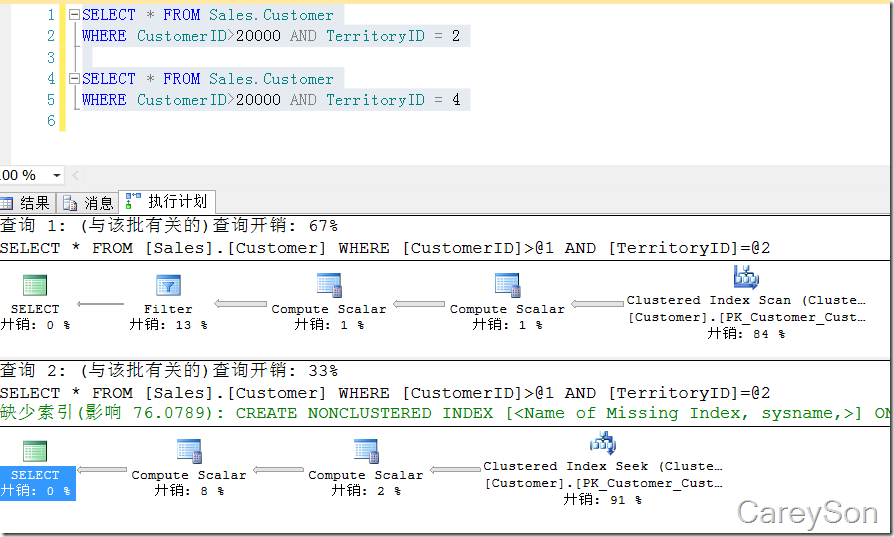The image size is (894, 537).
Task: Switch to the 结果 tab
Action: 27,203
